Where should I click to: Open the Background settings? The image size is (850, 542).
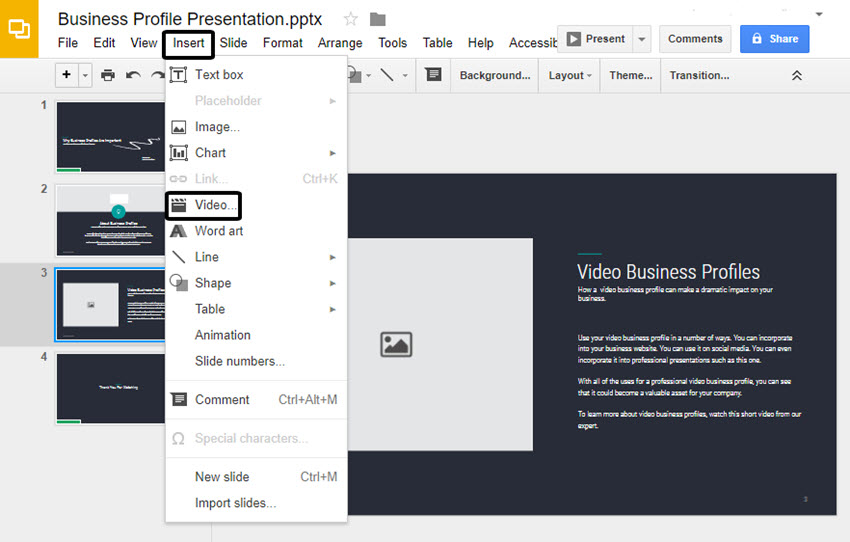[495, 75]
